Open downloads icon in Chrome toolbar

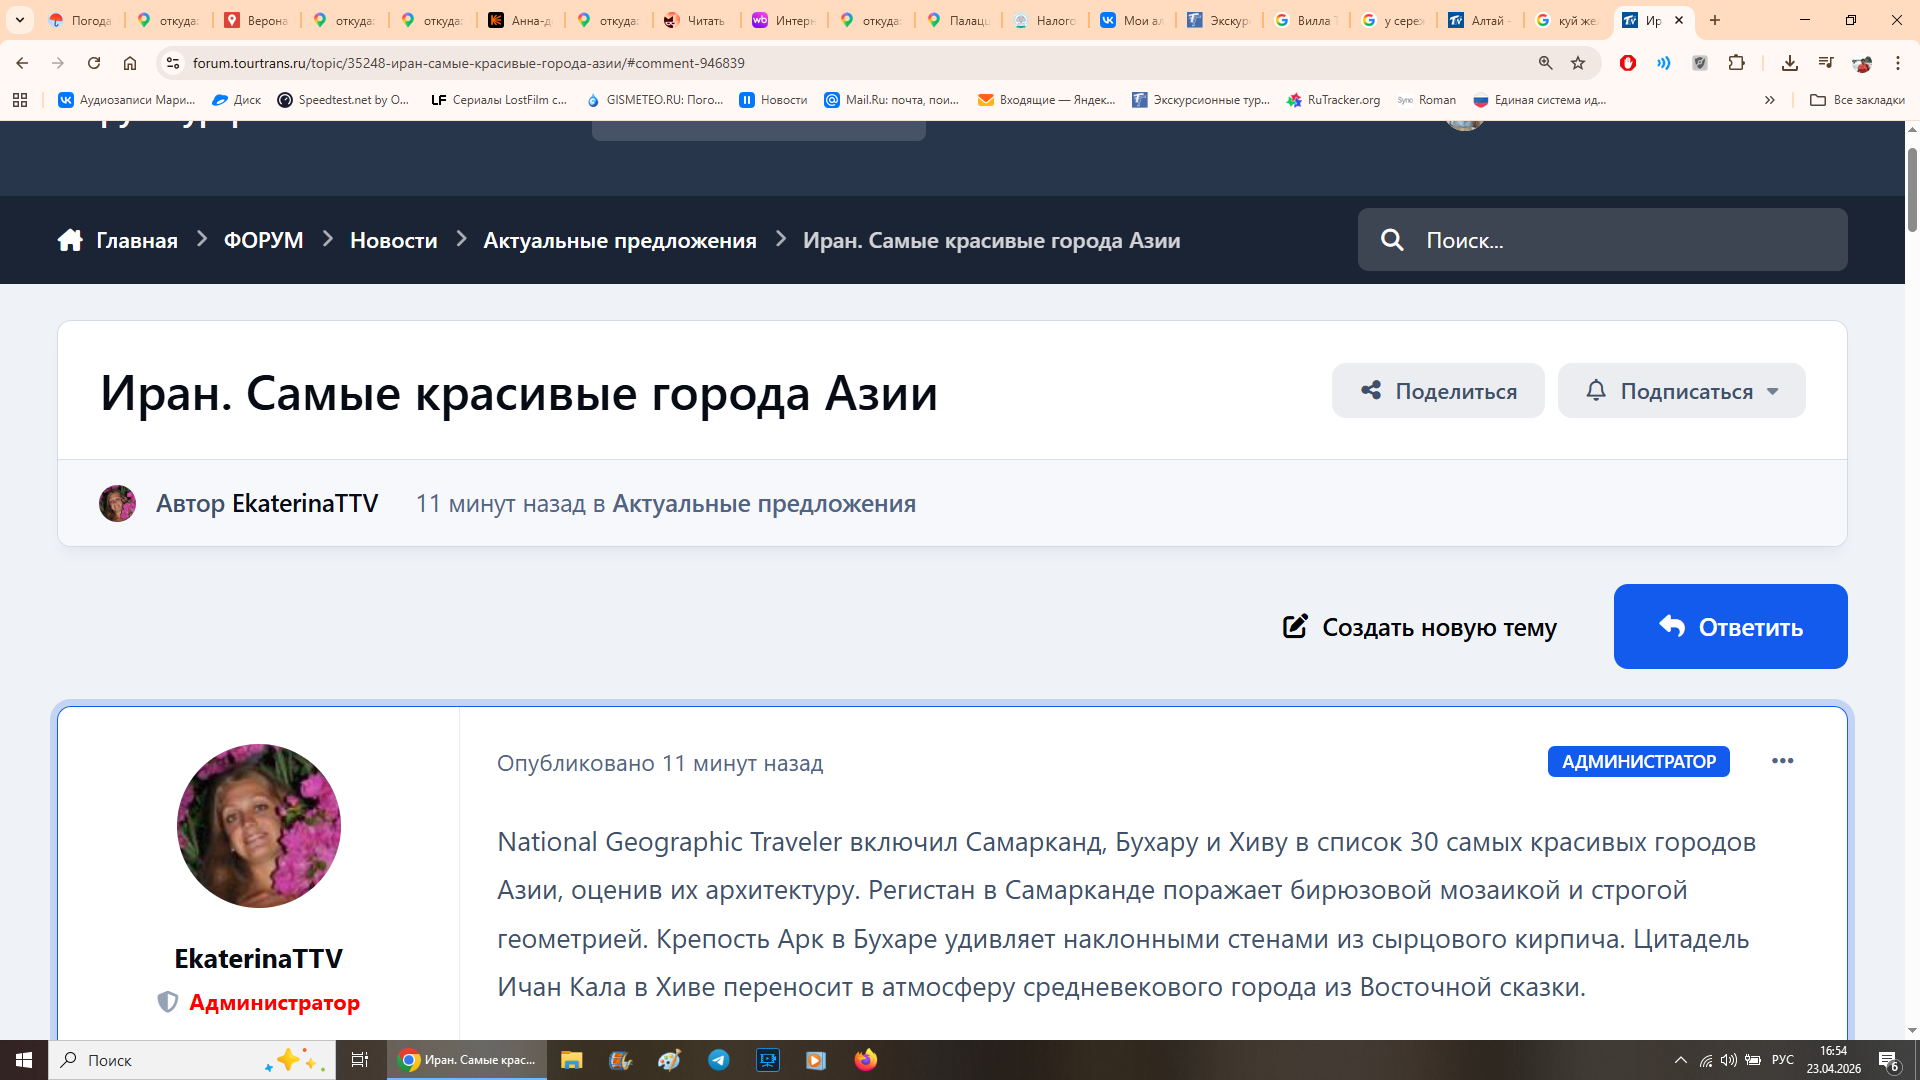coord(1790,63)
